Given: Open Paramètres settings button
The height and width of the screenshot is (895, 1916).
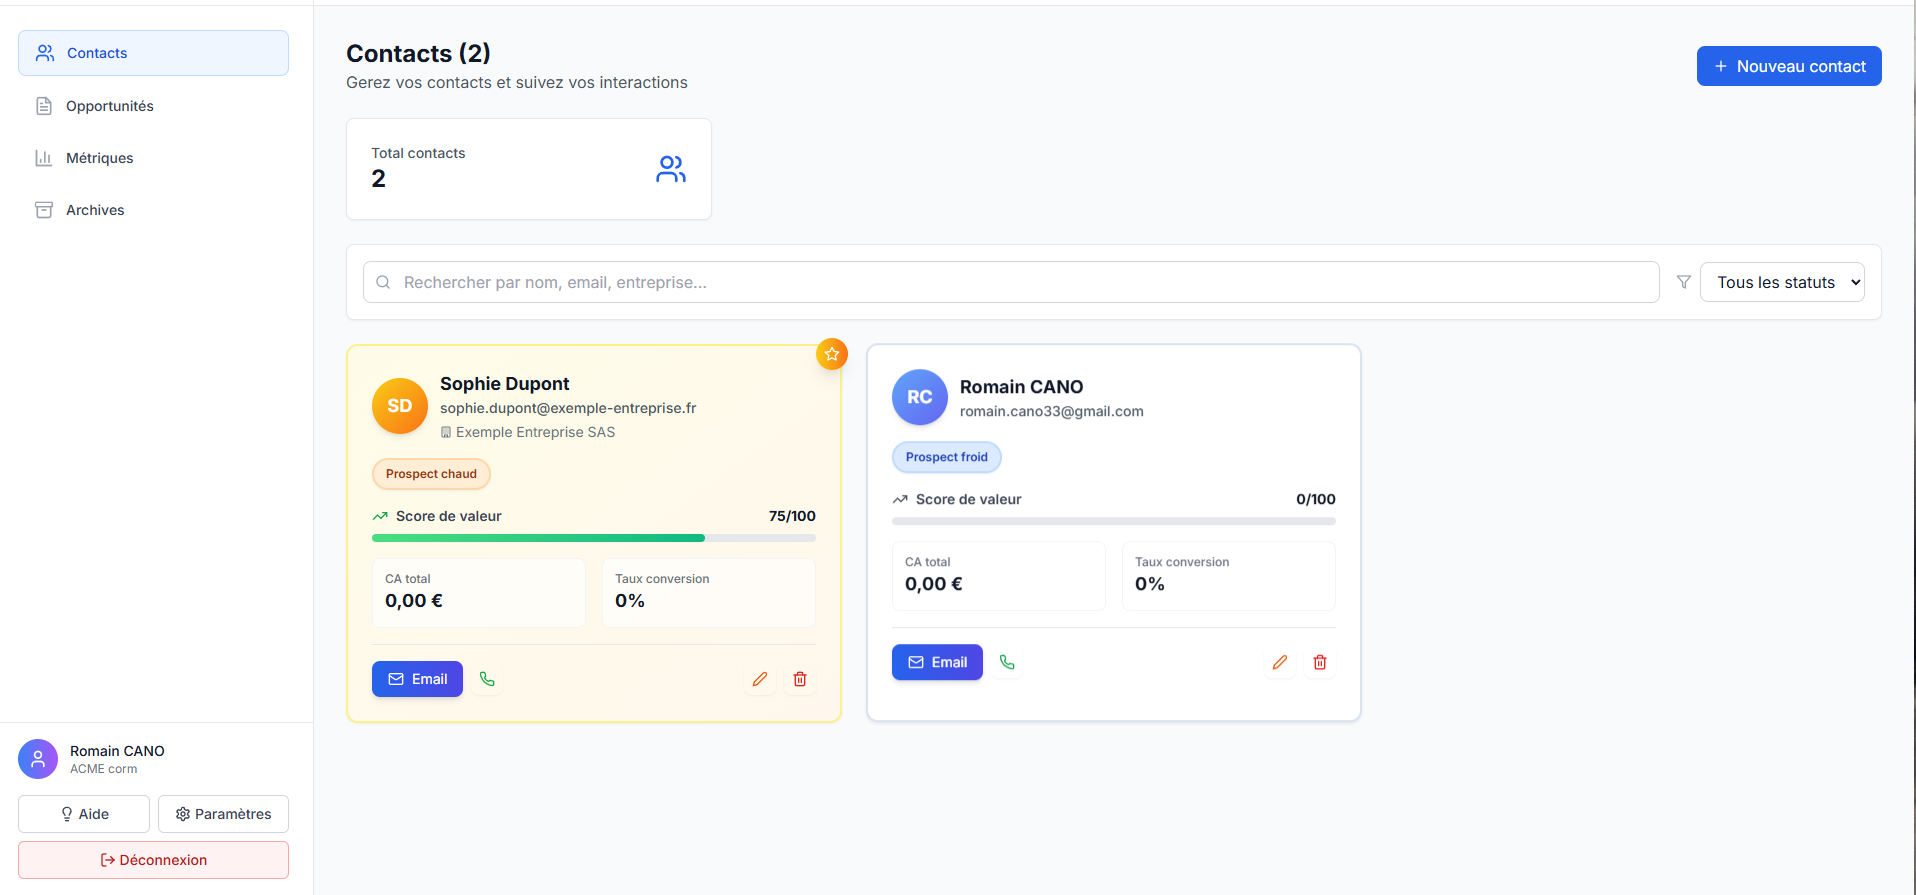Looking at the screenshot, I should 223,814.
